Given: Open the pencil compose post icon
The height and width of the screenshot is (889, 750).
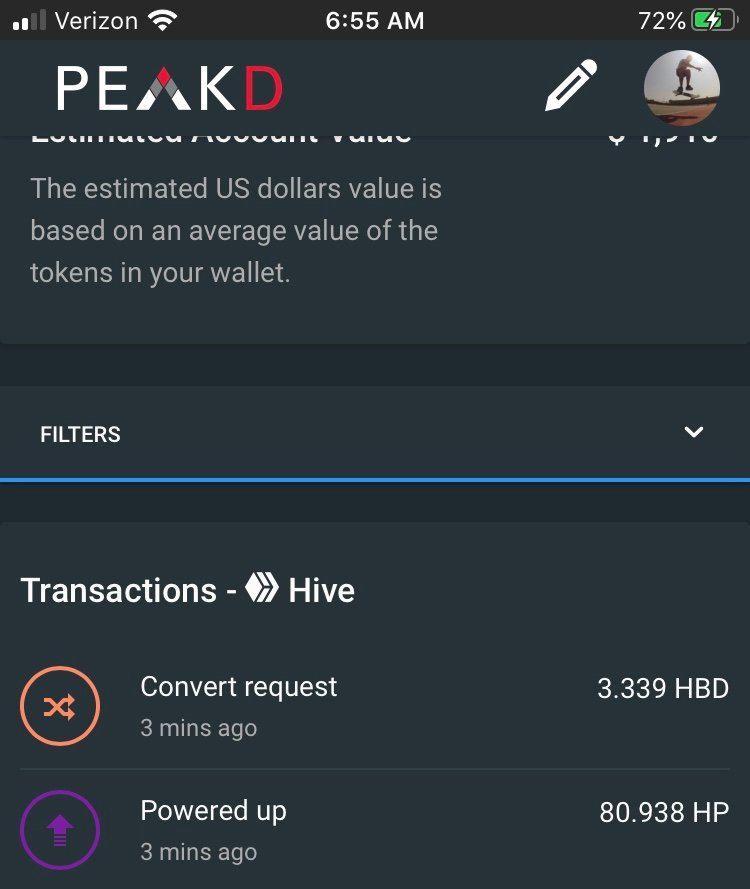Looking at the screenshot, I should click(571, 85).
